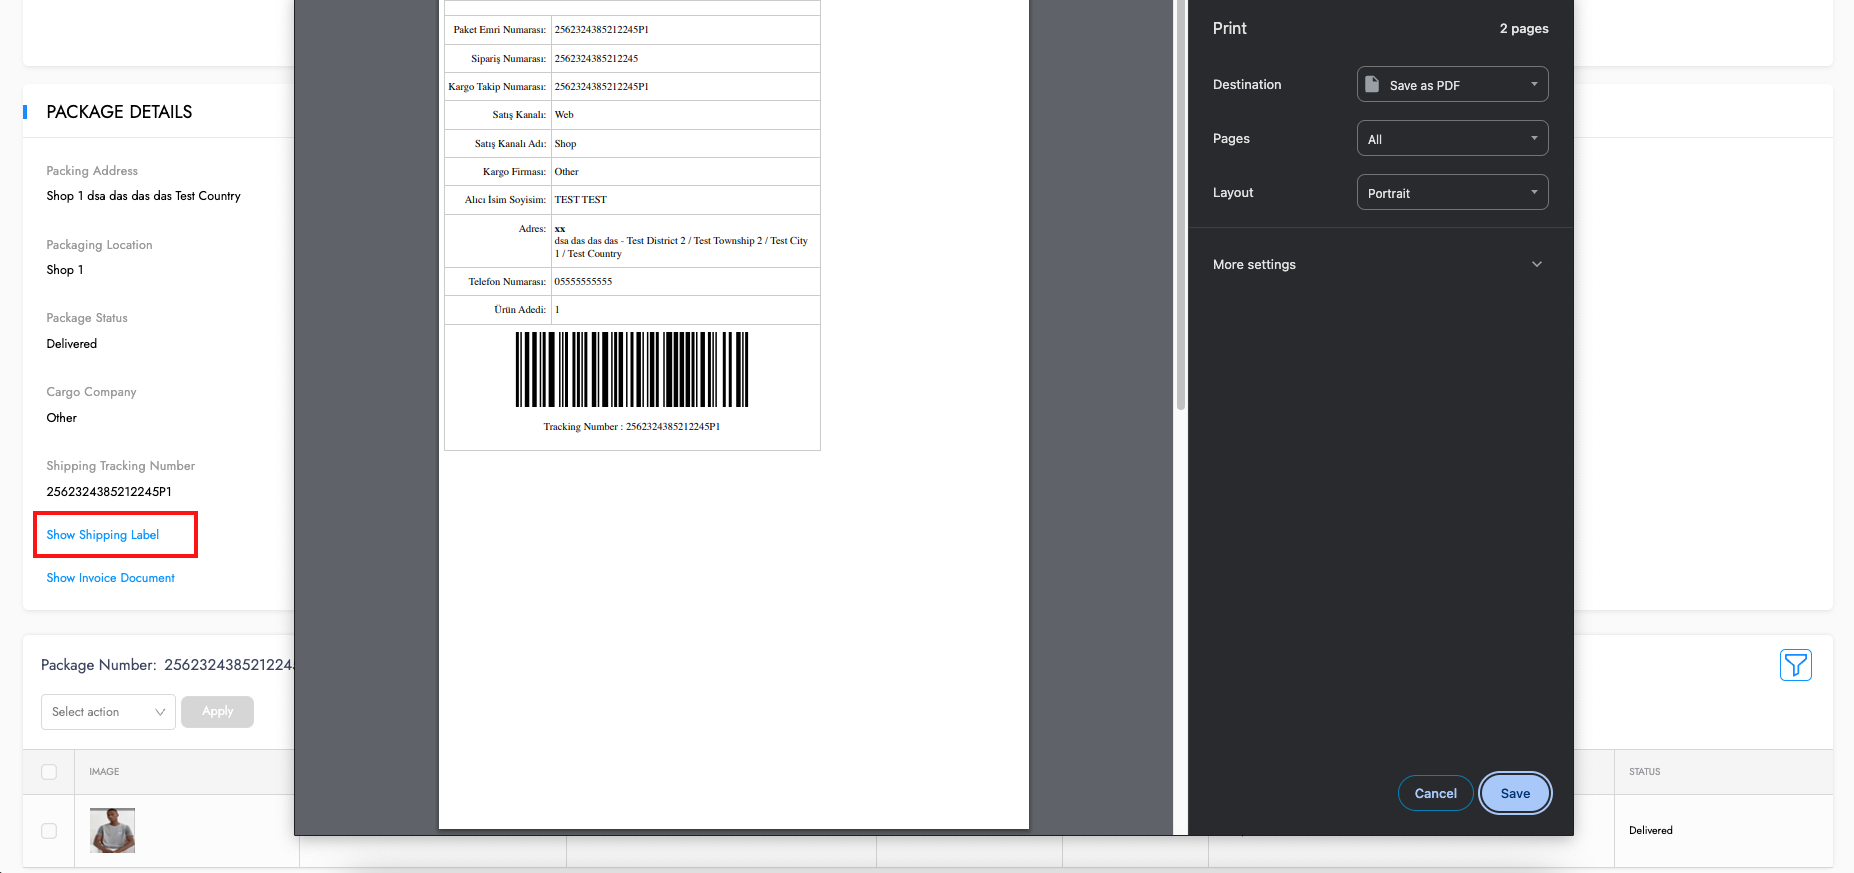The width and height of the screenshot is (1854, 873).
Task: Change the Layout dropdown from Portrait
Action: [x=1451, y=193]
